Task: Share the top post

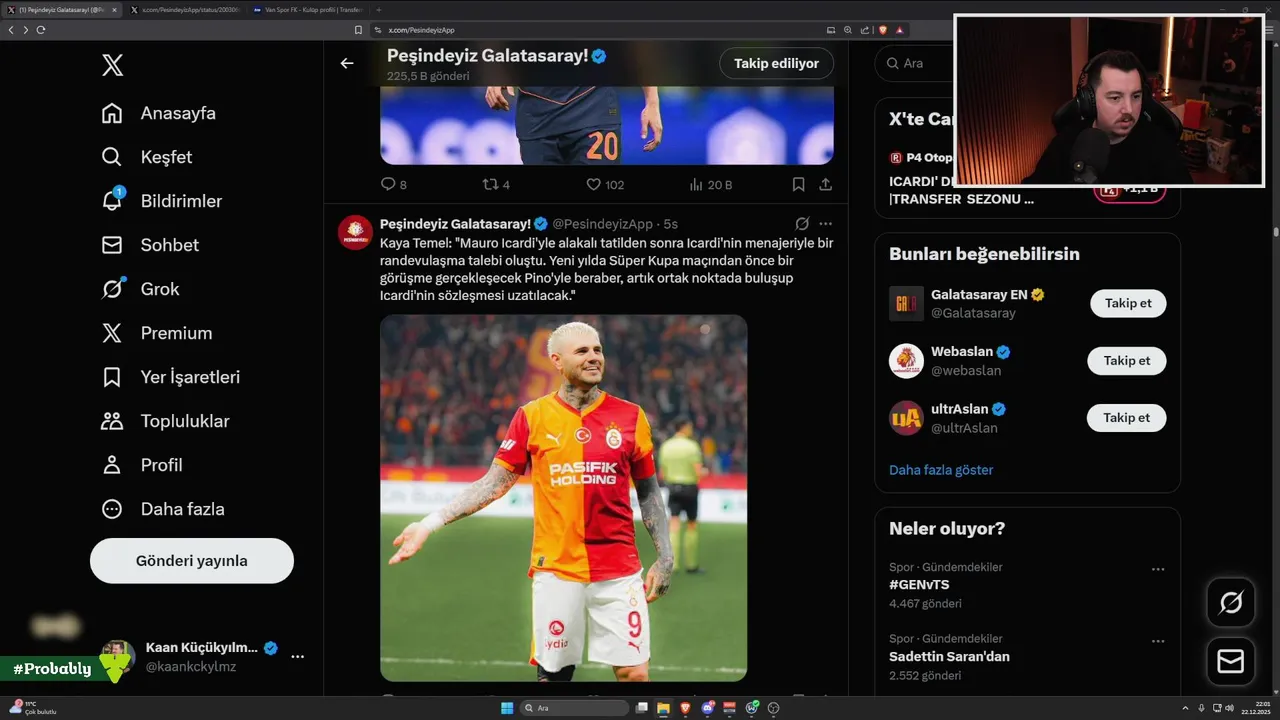Action: [825, 184]
